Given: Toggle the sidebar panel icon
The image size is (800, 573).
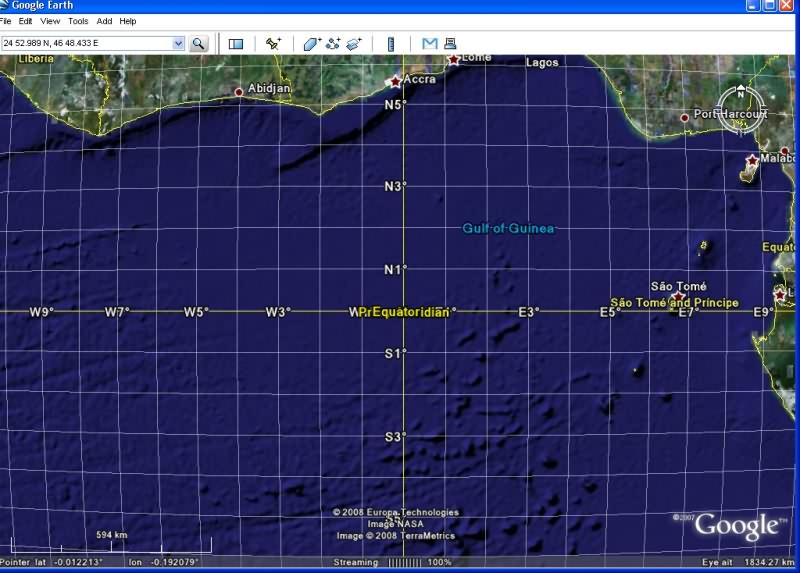Looking at the screenshot, I should (236, 44).
